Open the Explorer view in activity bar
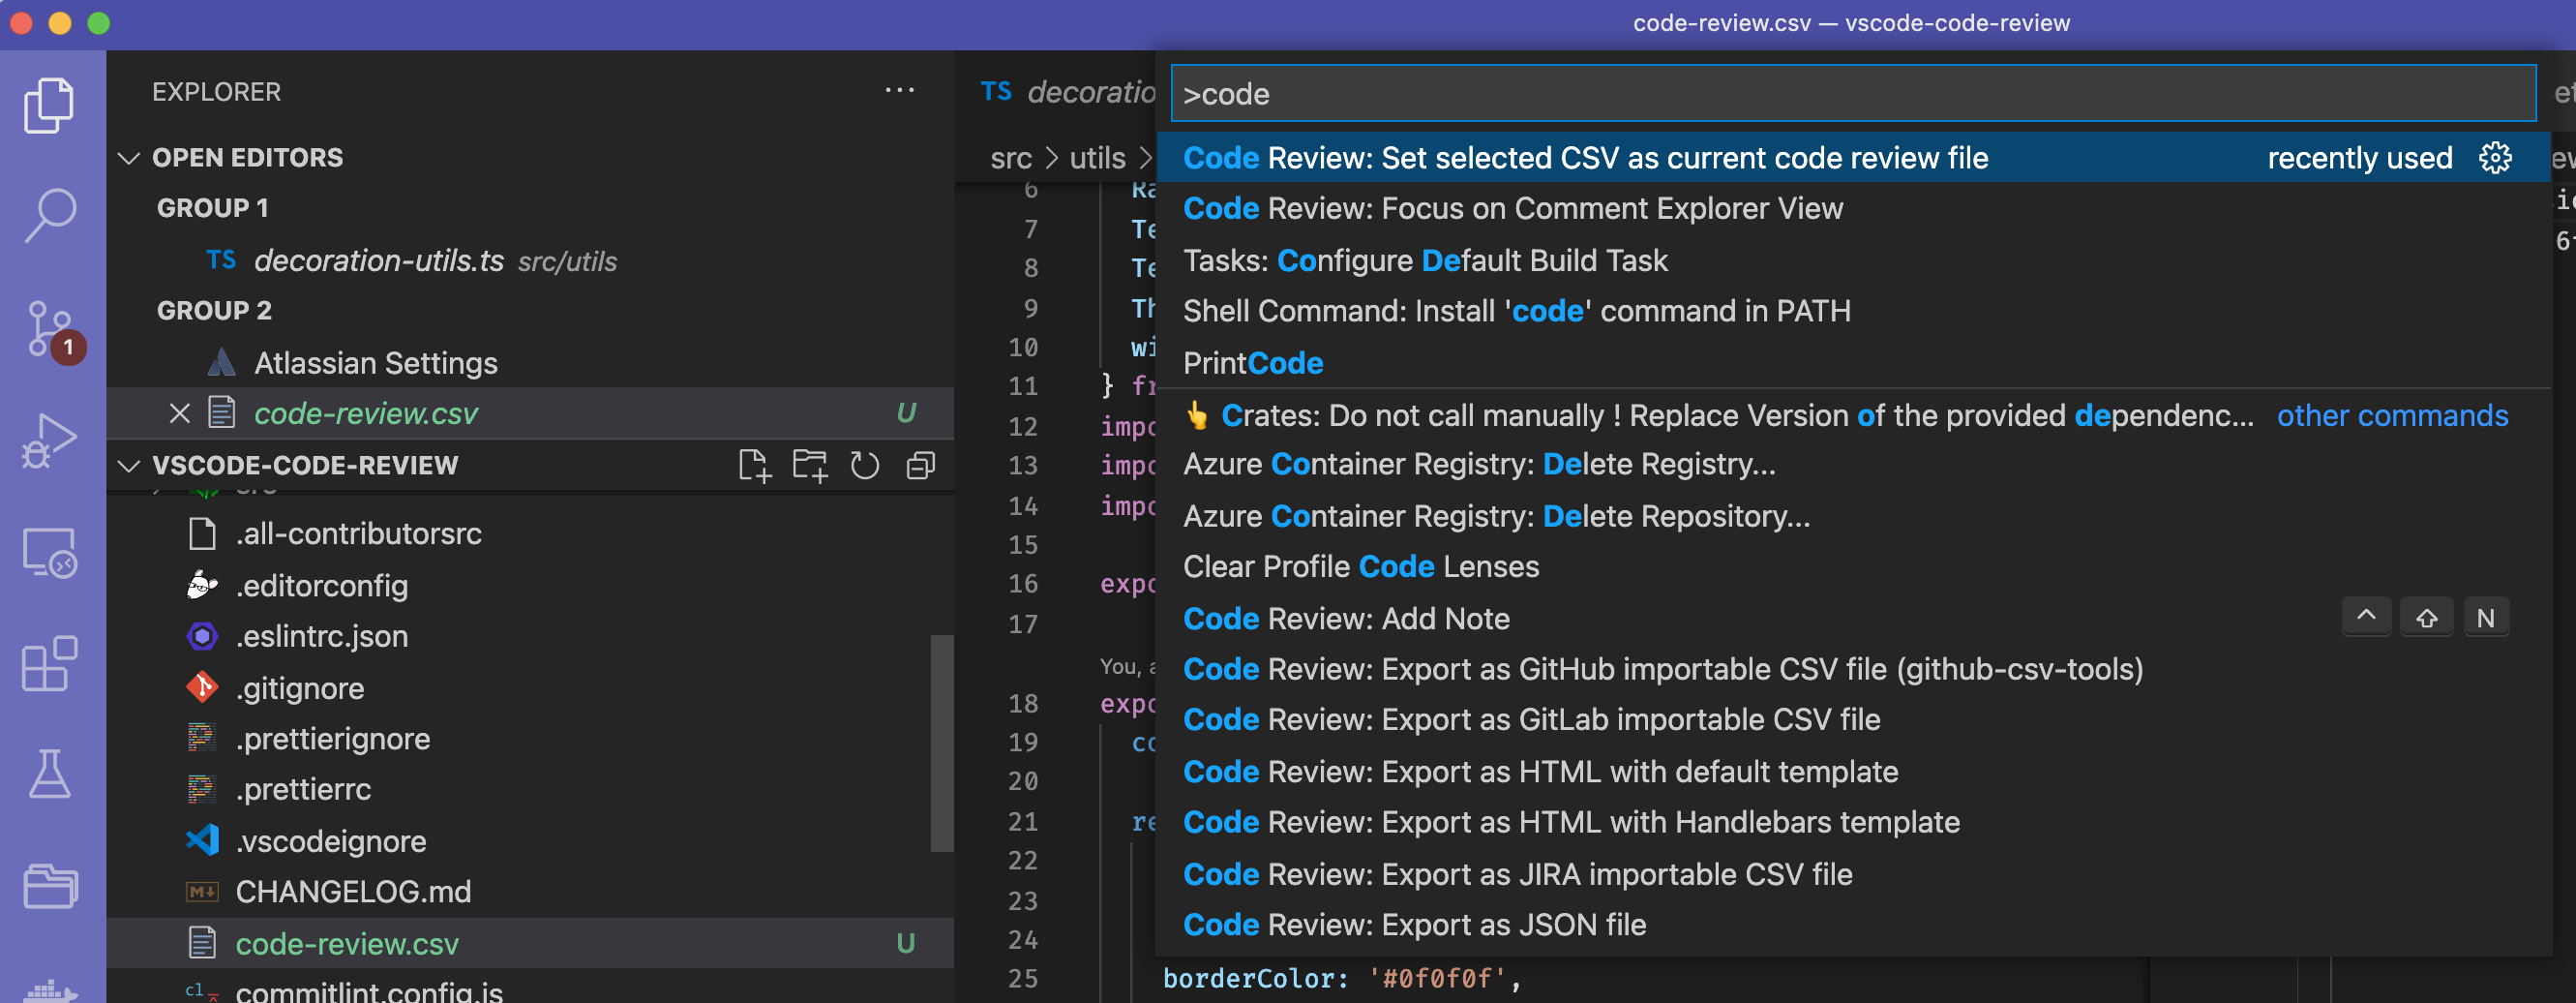This screenshot has width=2576, height=1003. point(50,105)
